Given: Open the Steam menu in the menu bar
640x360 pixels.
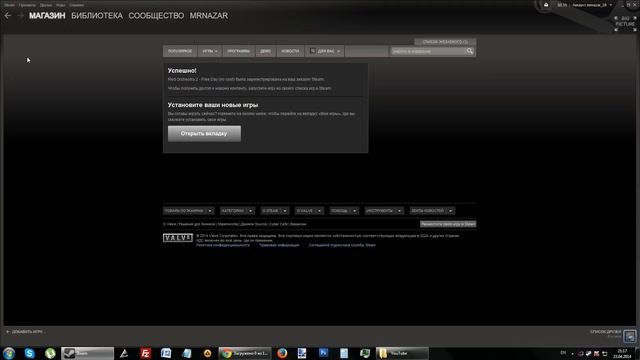Looking at the screenshot, I should pyautogui.click(x=9, y=5).
